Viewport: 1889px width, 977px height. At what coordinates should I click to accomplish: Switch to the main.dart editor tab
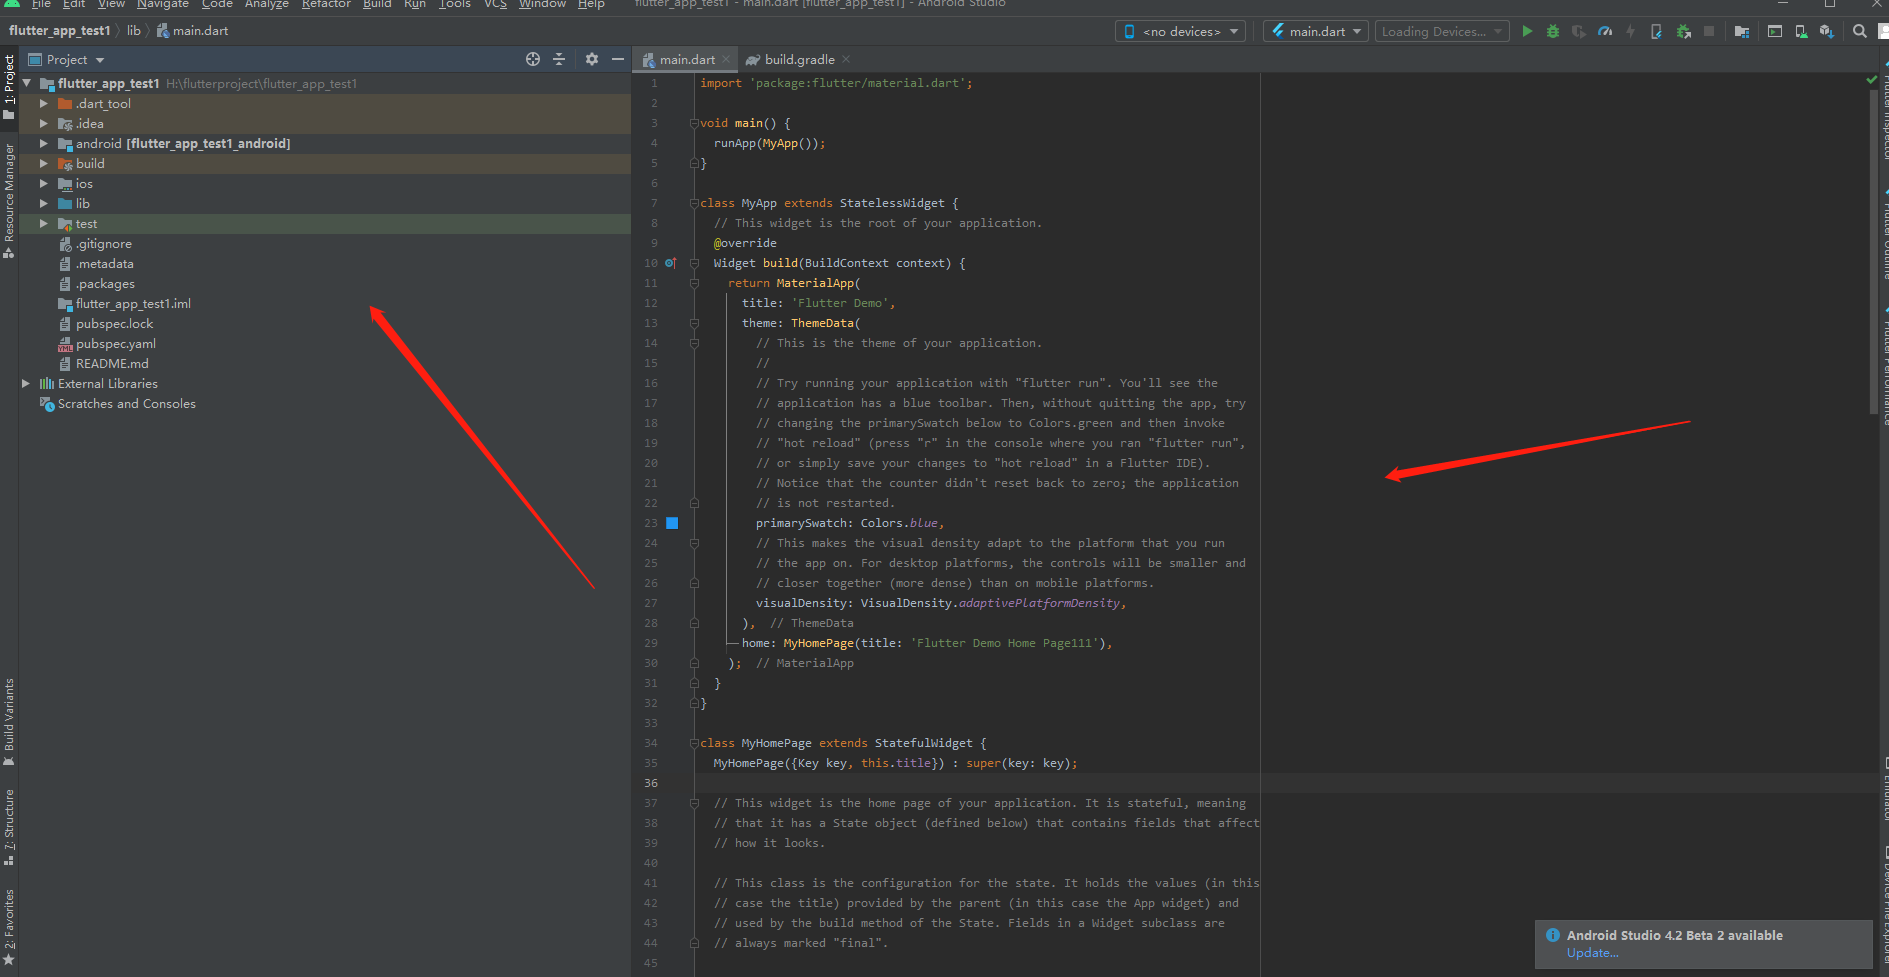pyautogui.click(x=686, y=59)
